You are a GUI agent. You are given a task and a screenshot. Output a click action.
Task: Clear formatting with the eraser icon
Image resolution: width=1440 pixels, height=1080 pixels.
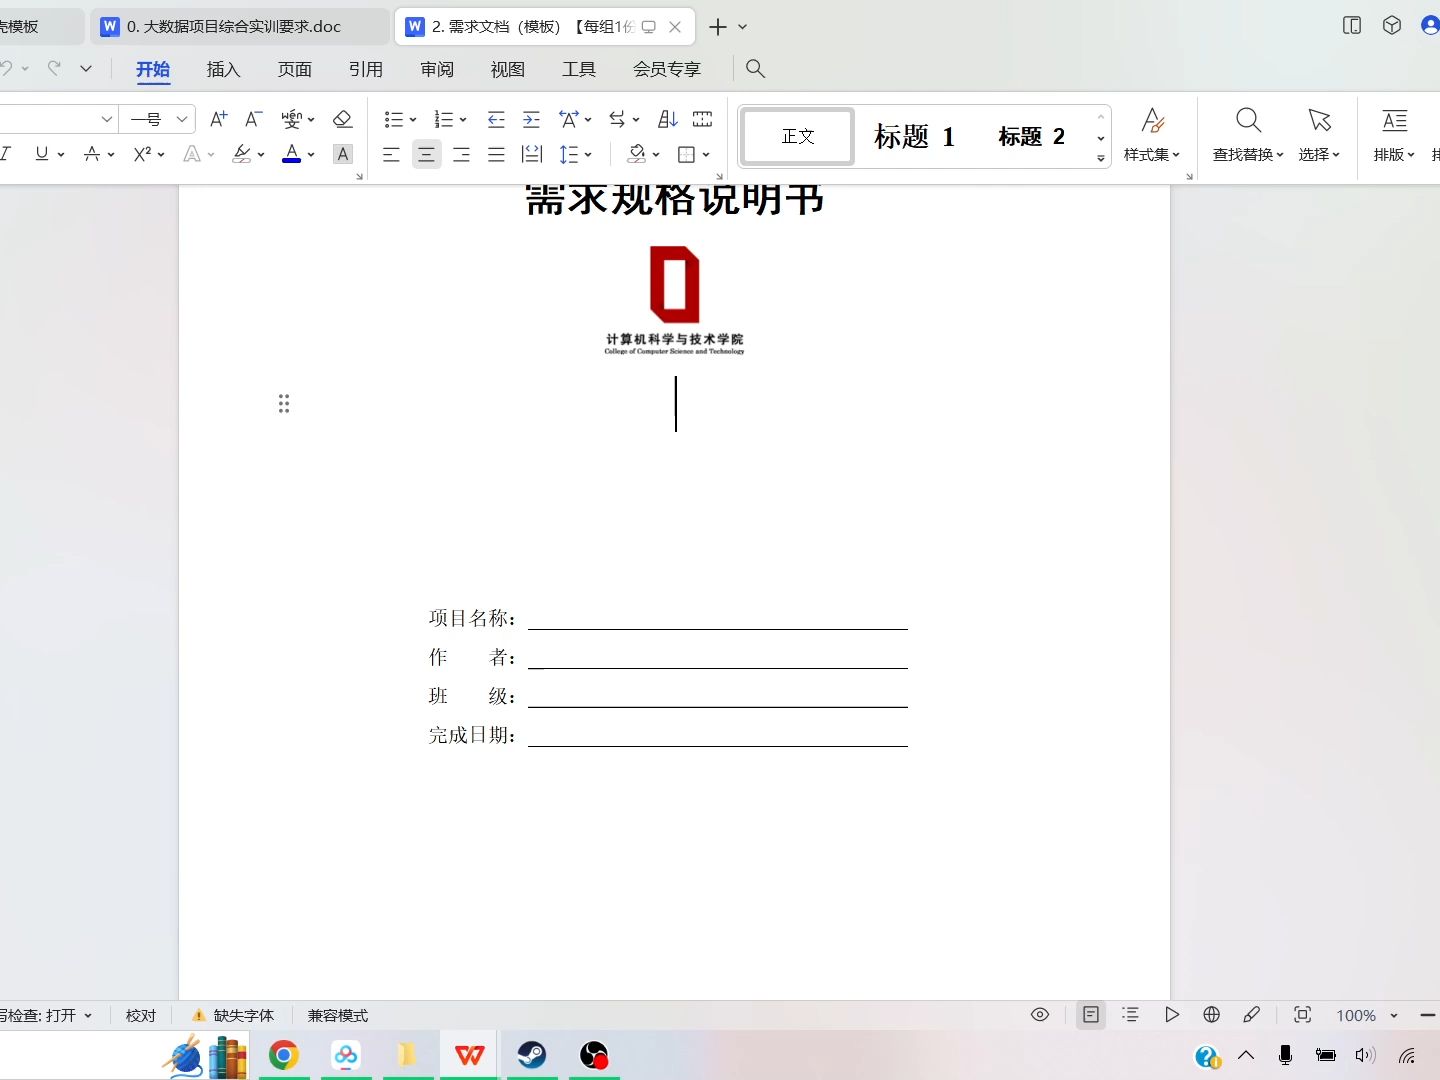point(343,120)
